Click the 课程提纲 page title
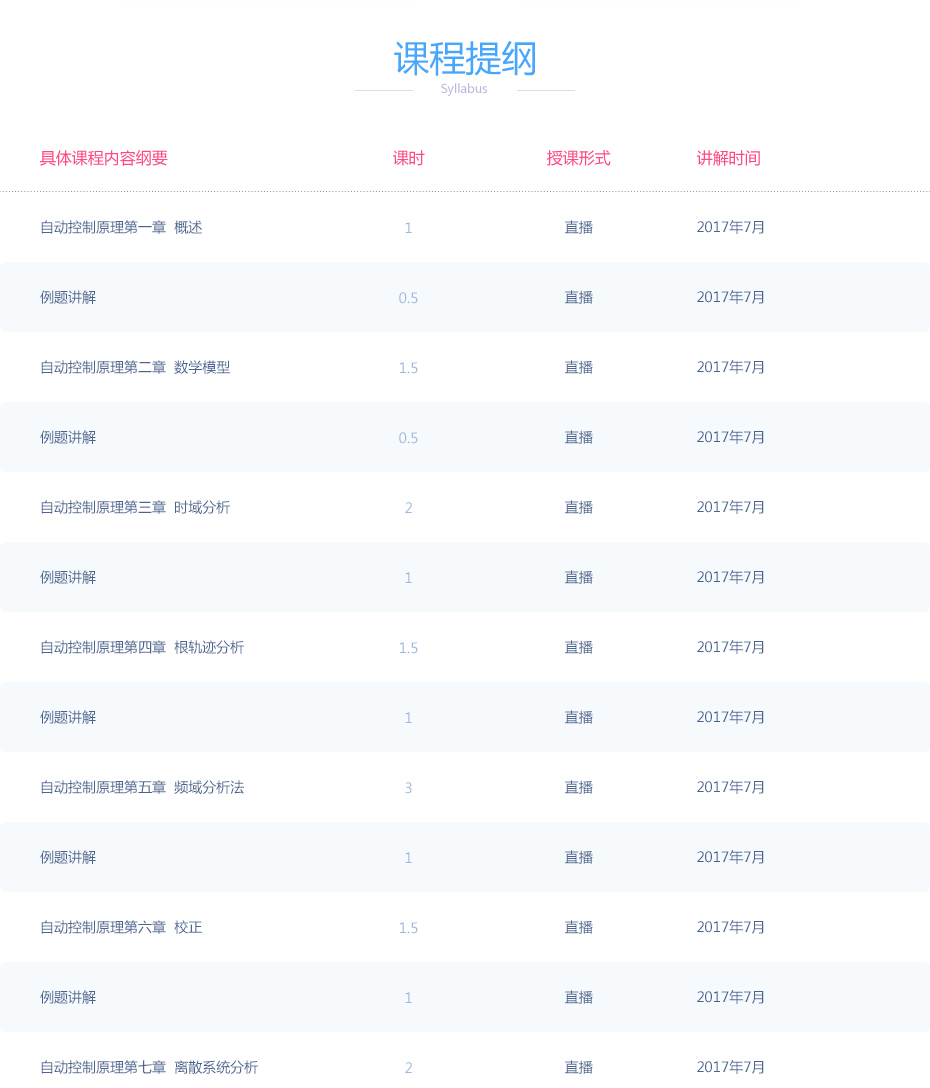The height and width of the screenshot is (1088, 930). click(x=465, y=58)
